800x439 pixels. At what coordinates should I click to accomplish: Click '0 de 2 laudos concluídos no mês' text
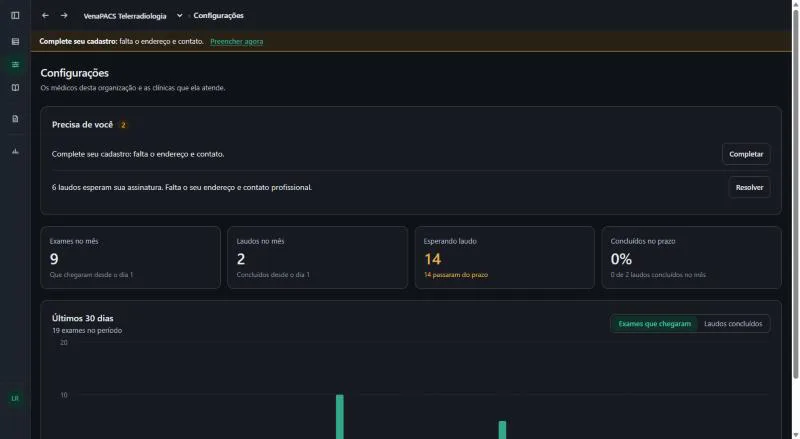coord(658,275)
